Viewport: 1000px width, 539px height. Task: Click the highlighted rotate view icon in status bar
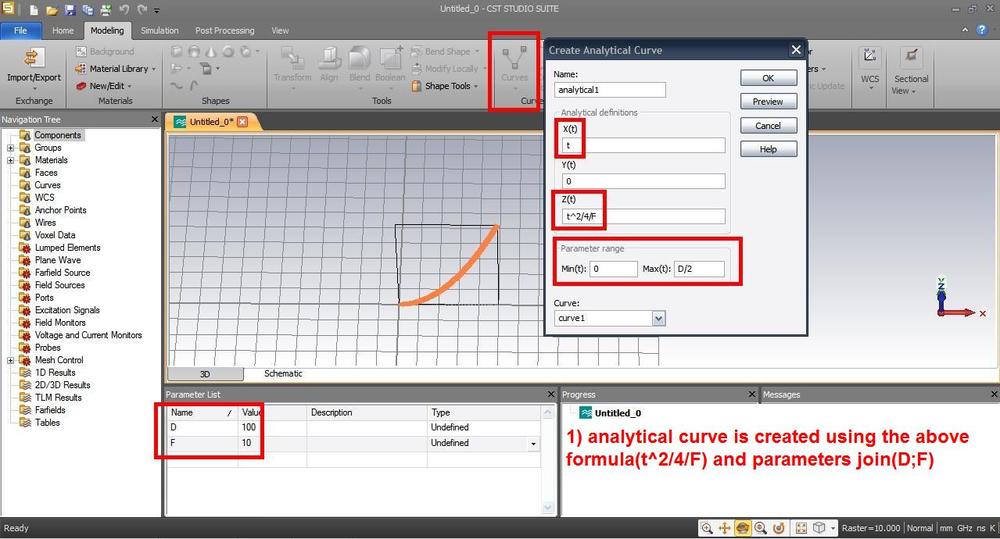(x=742, y=528)
